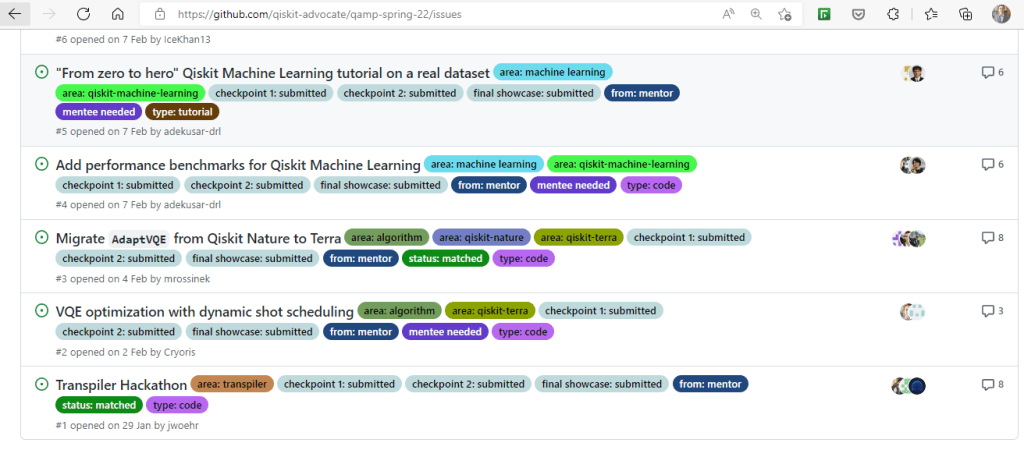
Task: Click assignee avatars on the Migrate AdaptVQE issue
Action: [909, 238]
